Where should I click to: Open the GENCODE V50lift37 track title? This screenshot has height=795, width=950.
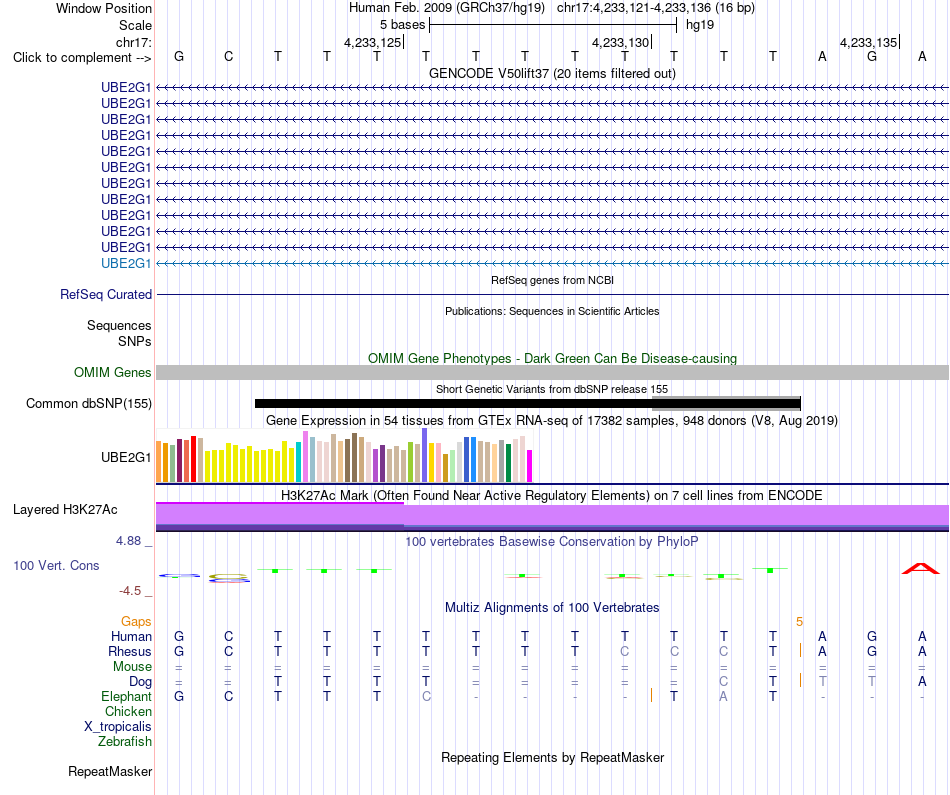(x=552, y=73)
